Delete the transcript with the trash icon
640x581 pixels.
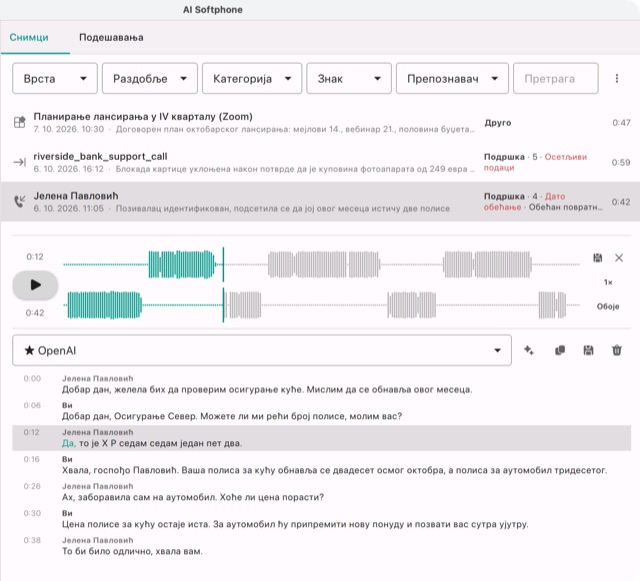(x=617, y=350)
